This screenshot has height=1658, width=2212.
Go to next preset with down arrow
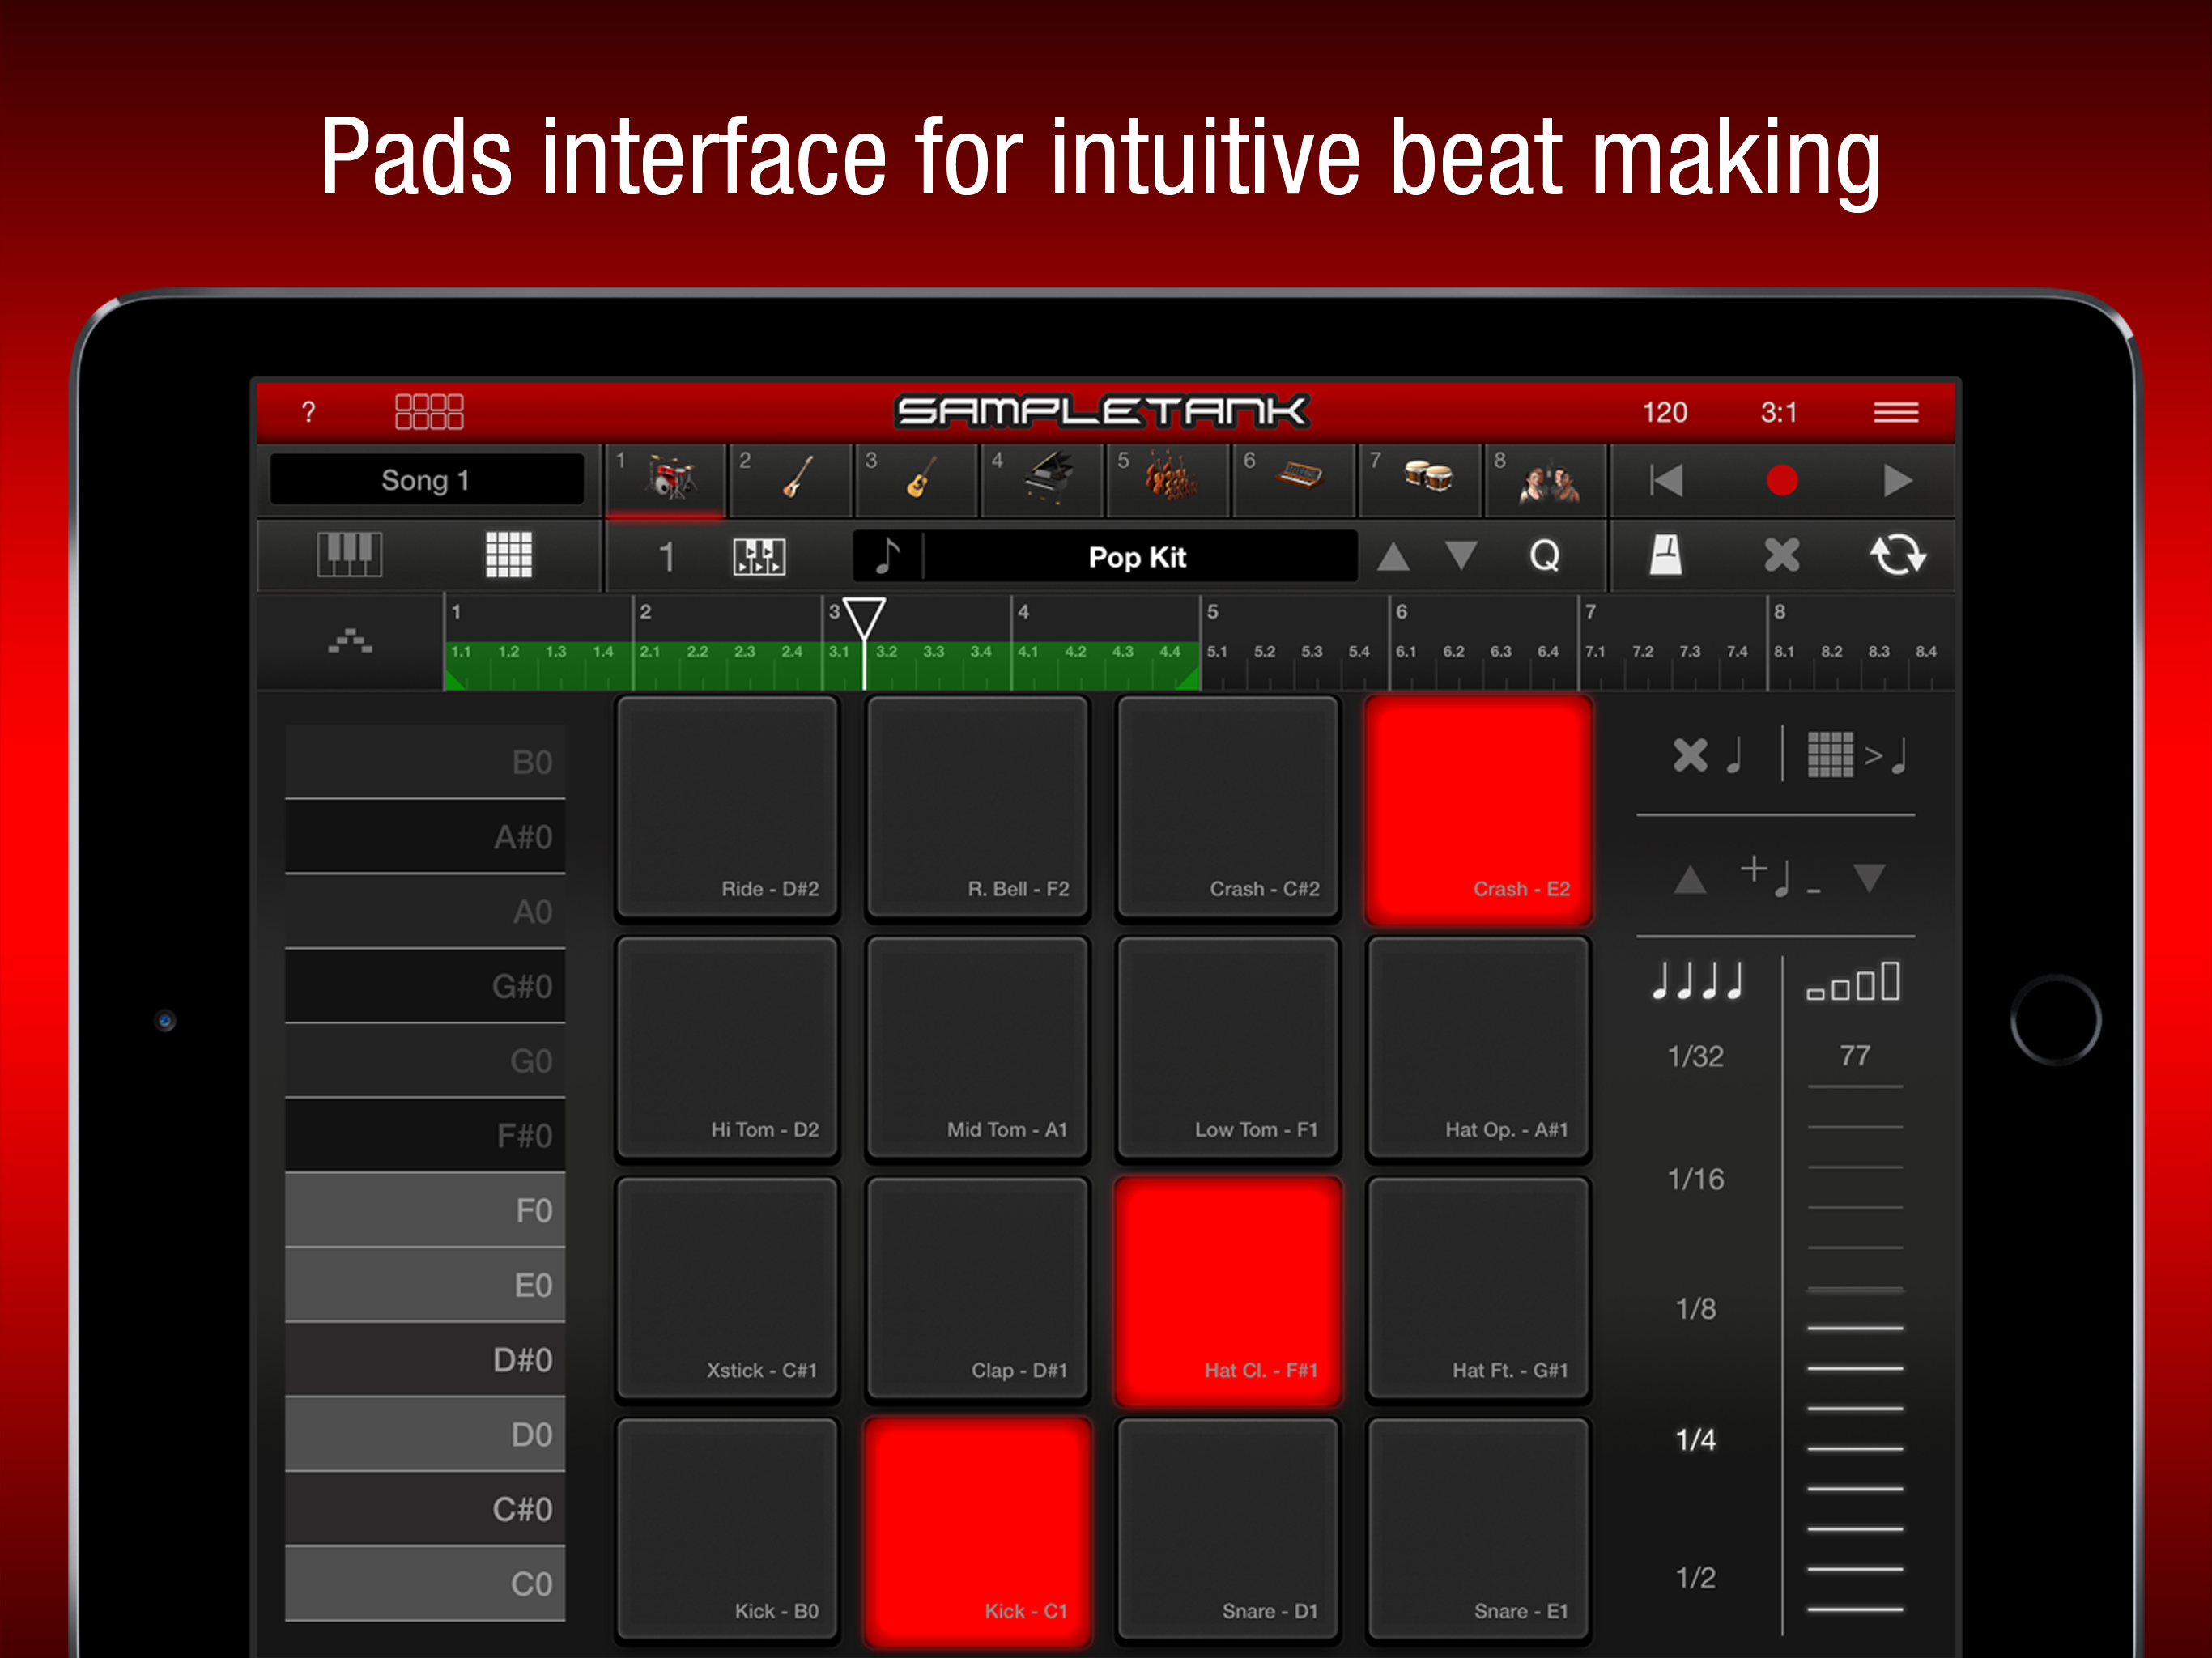point(1461,556)
